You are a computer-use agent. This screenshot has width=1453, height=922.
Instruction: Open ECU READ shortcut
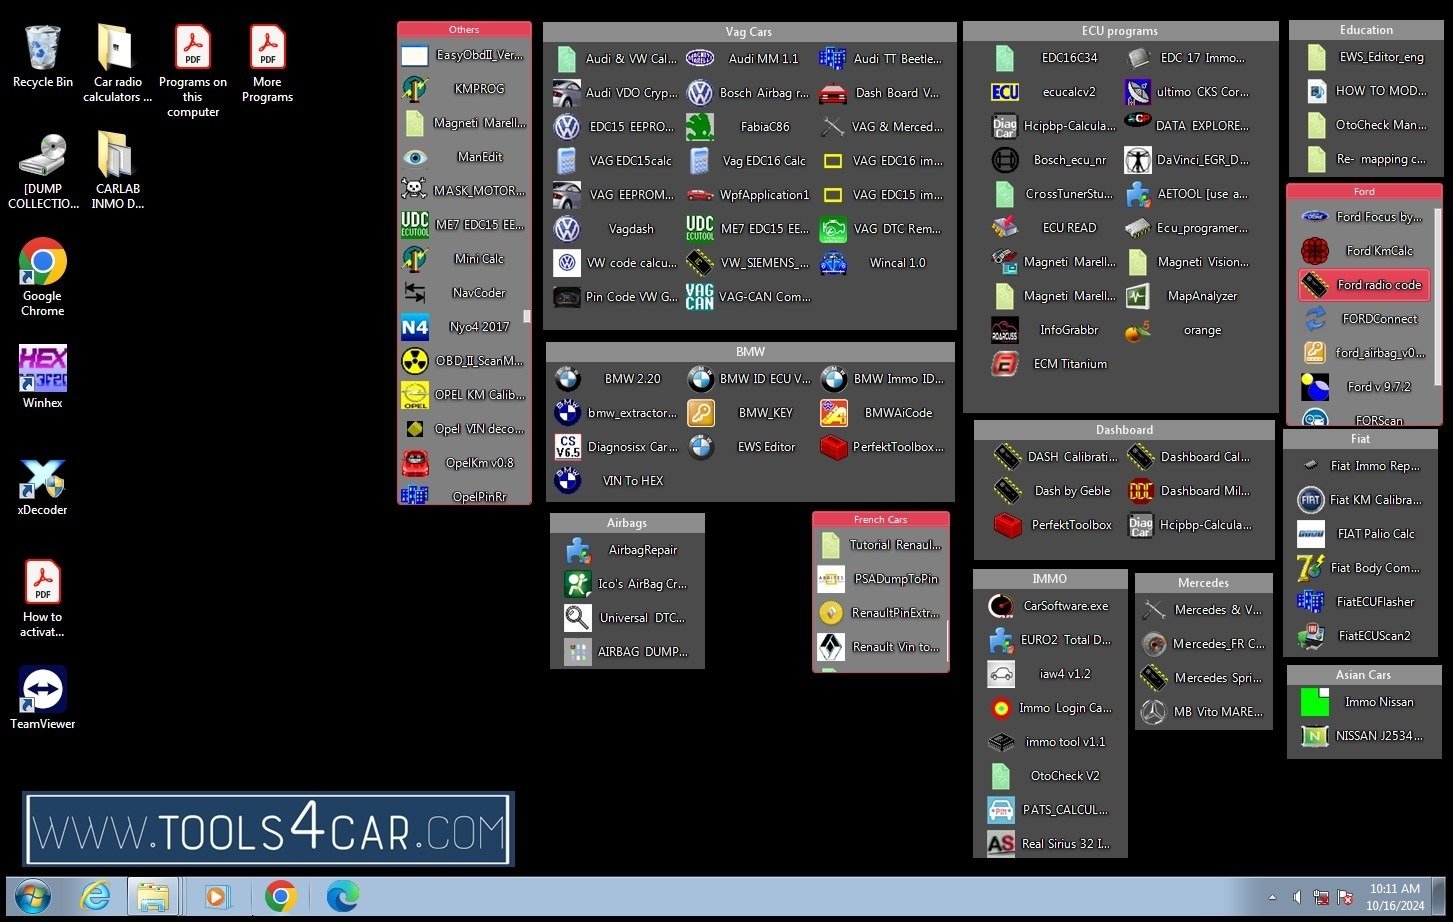1053,228
